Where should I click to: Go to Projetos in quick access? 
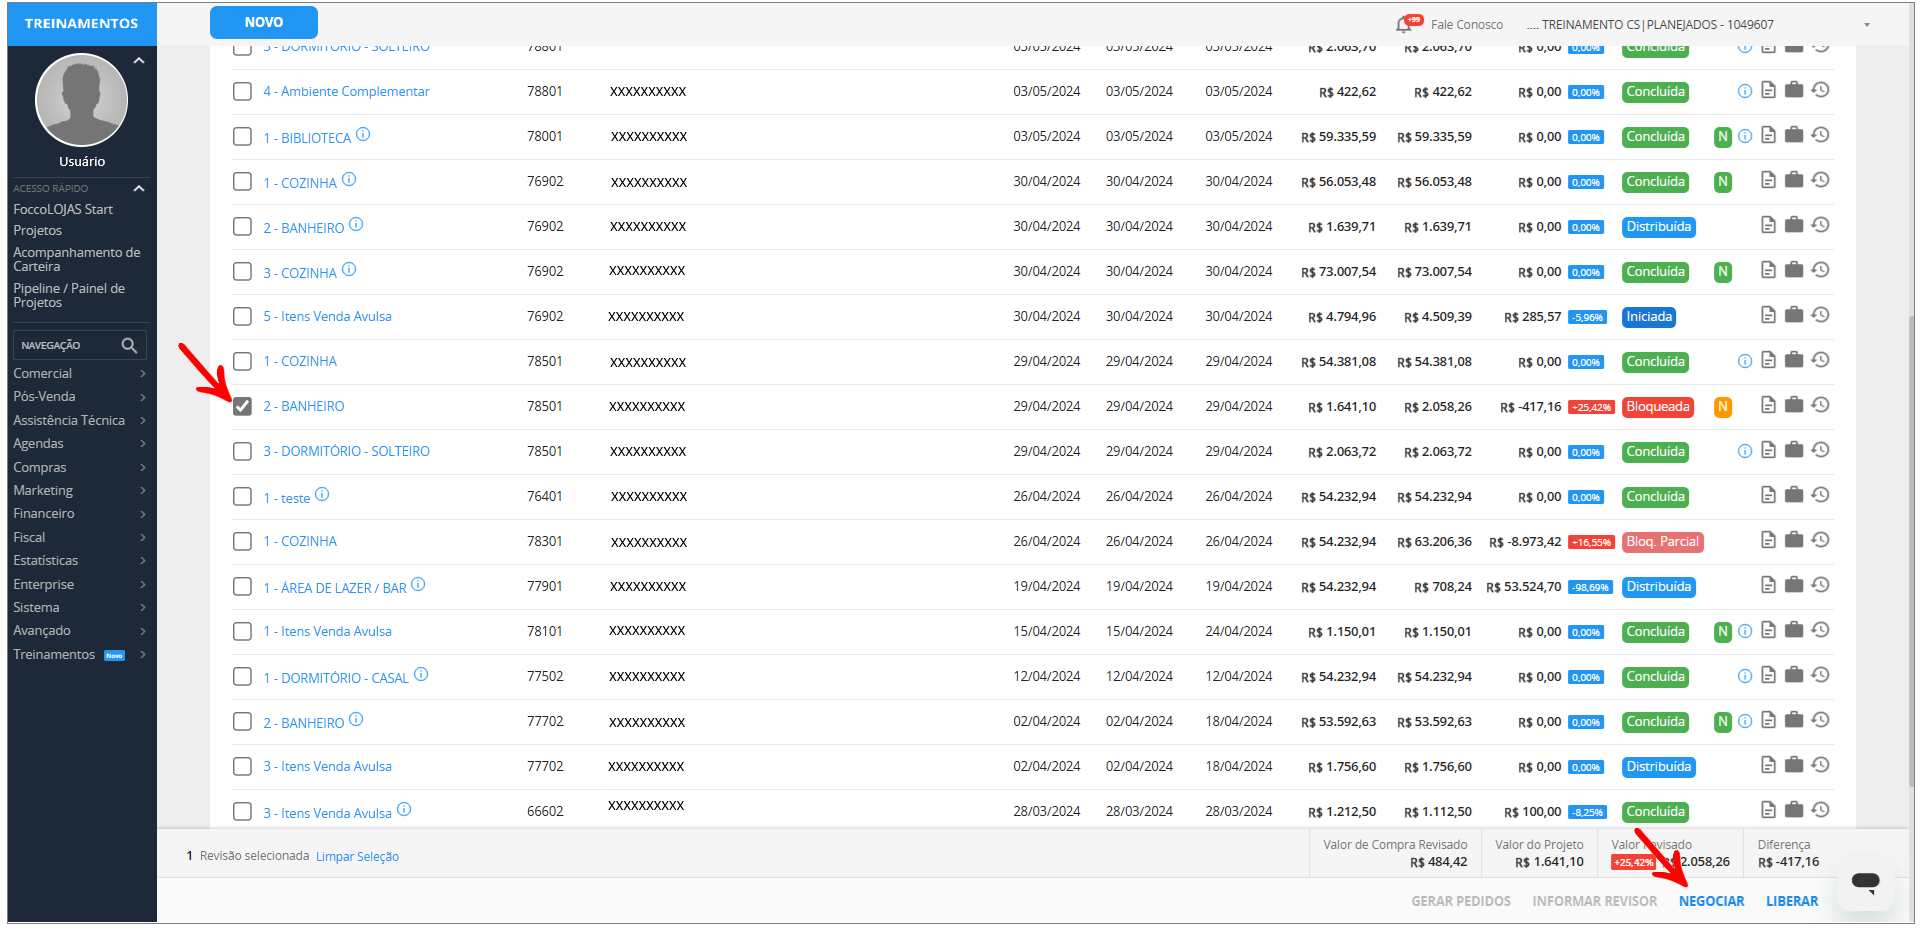(38, 230)
